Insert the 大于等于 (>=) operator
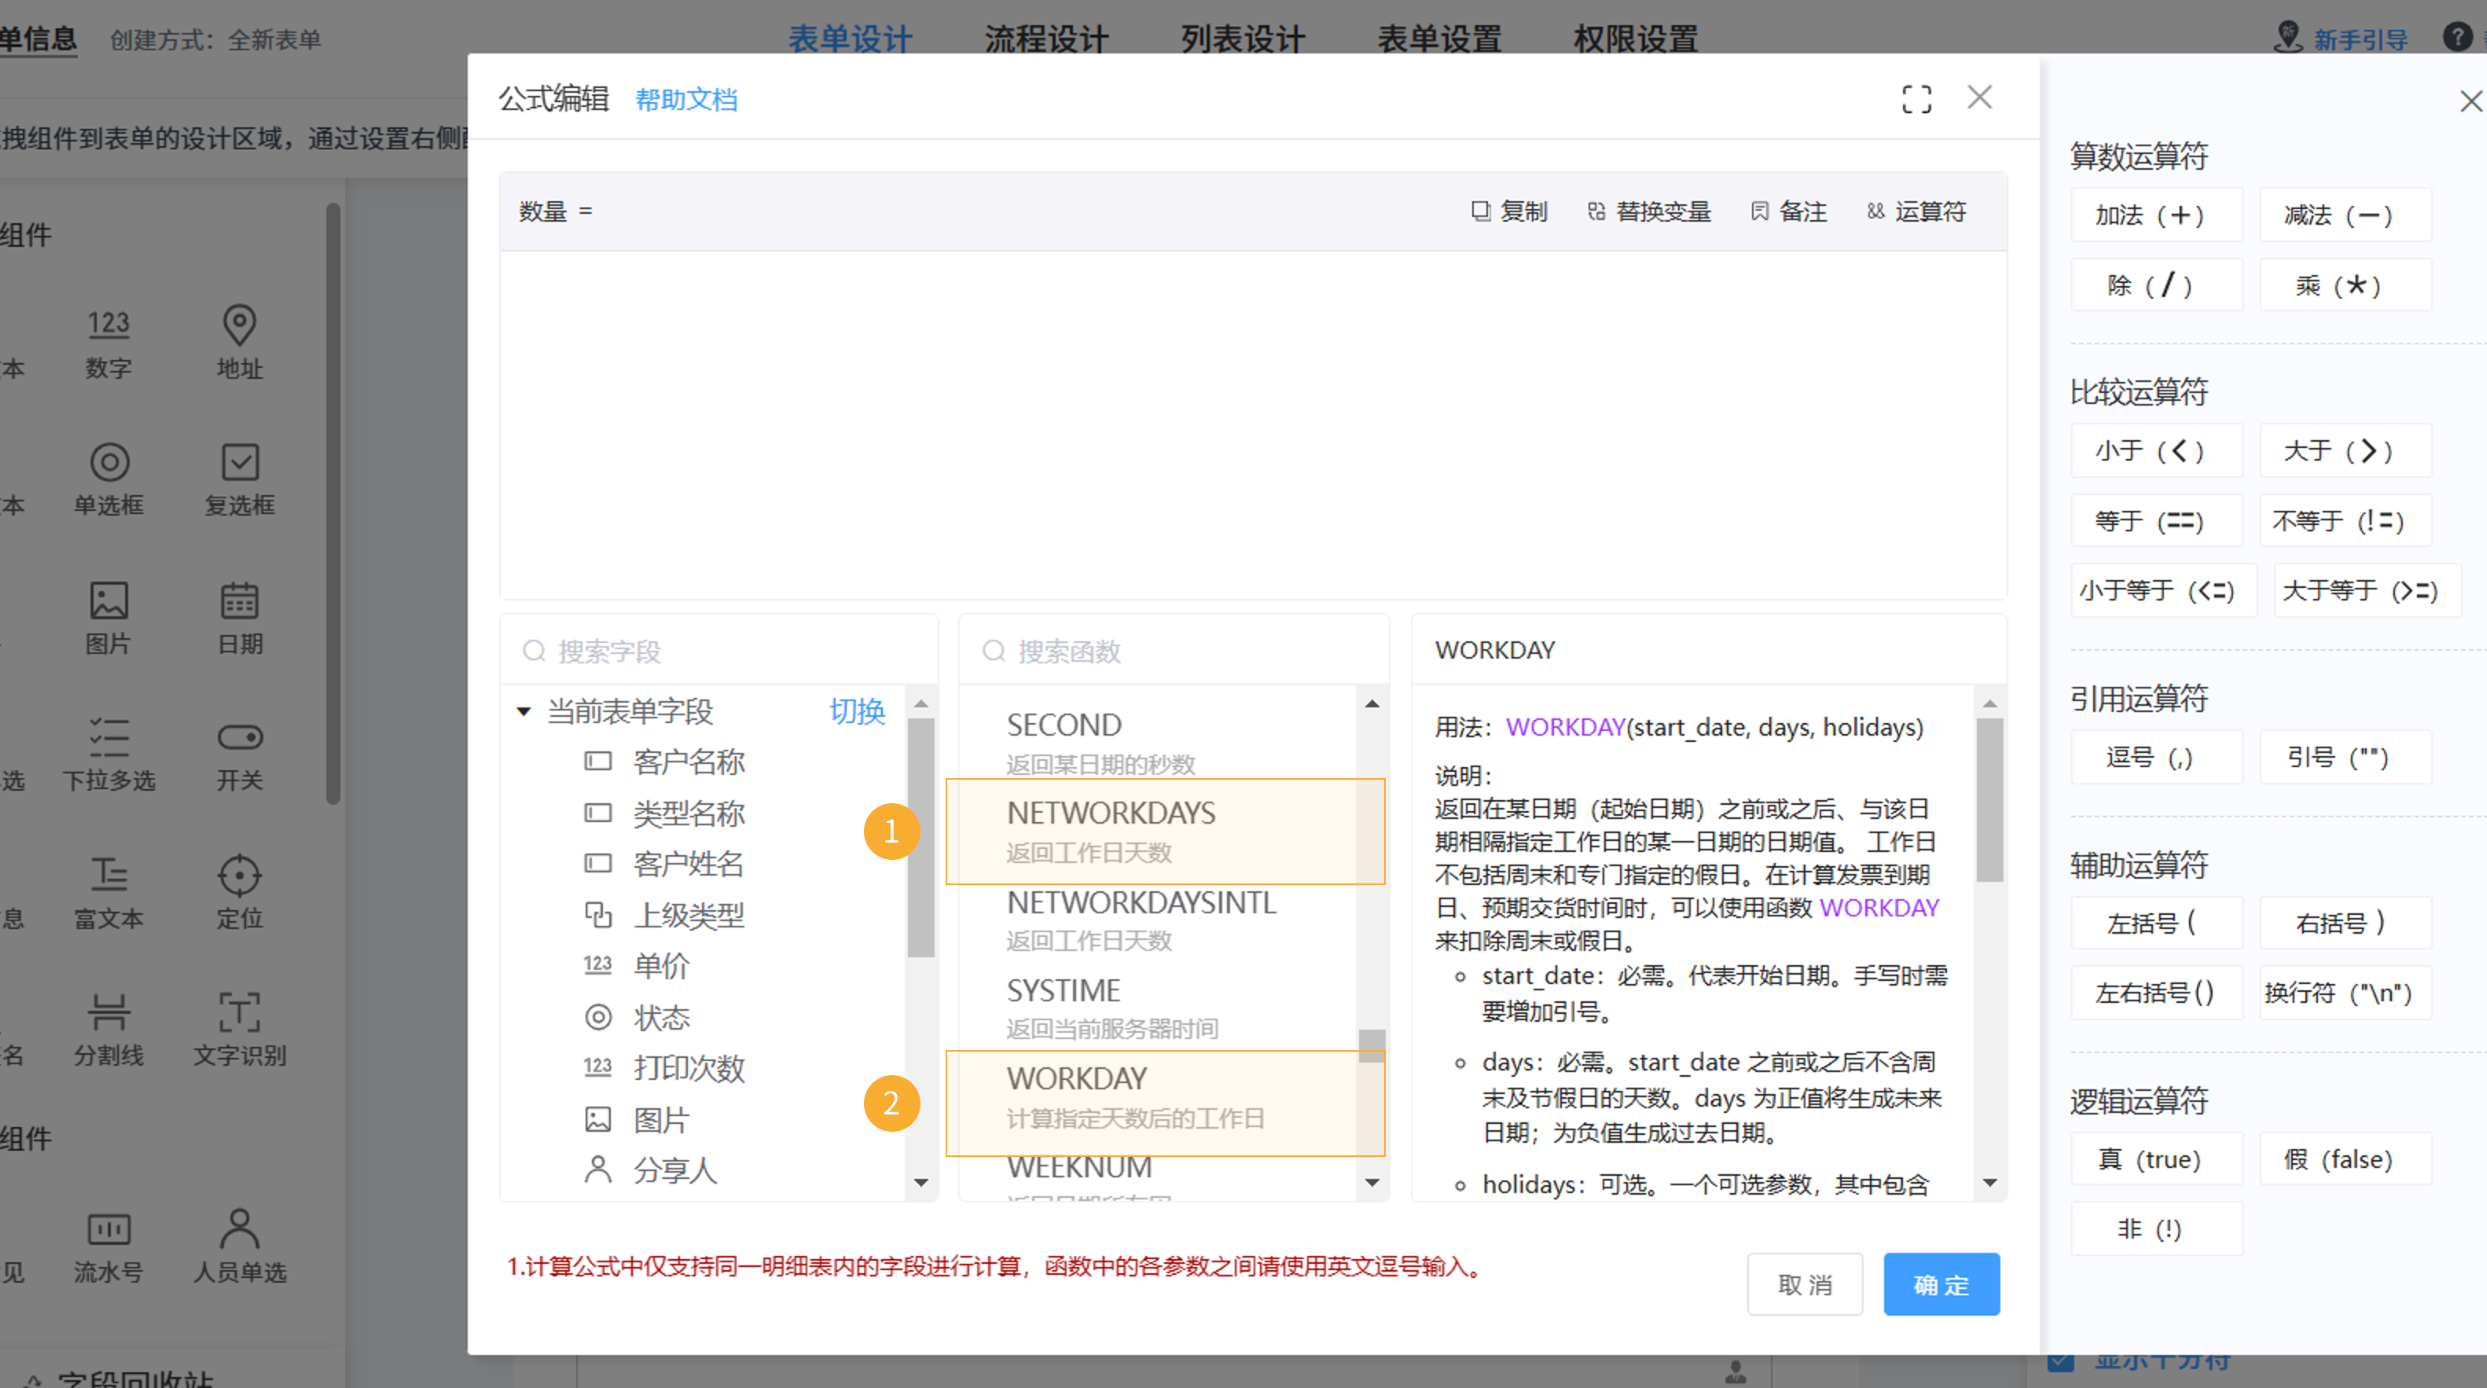The width and height of the screenshot is (2487, 1388). point(2366,591)
